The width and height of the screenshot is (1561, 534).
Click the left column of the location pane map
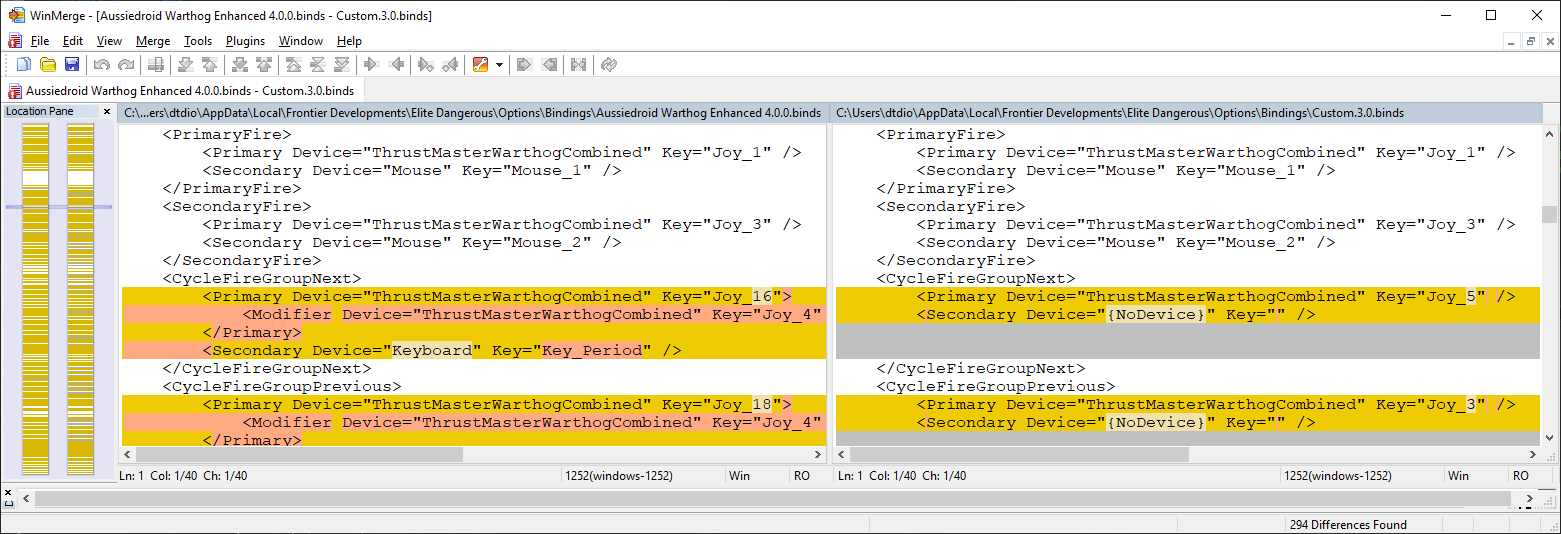36,299
